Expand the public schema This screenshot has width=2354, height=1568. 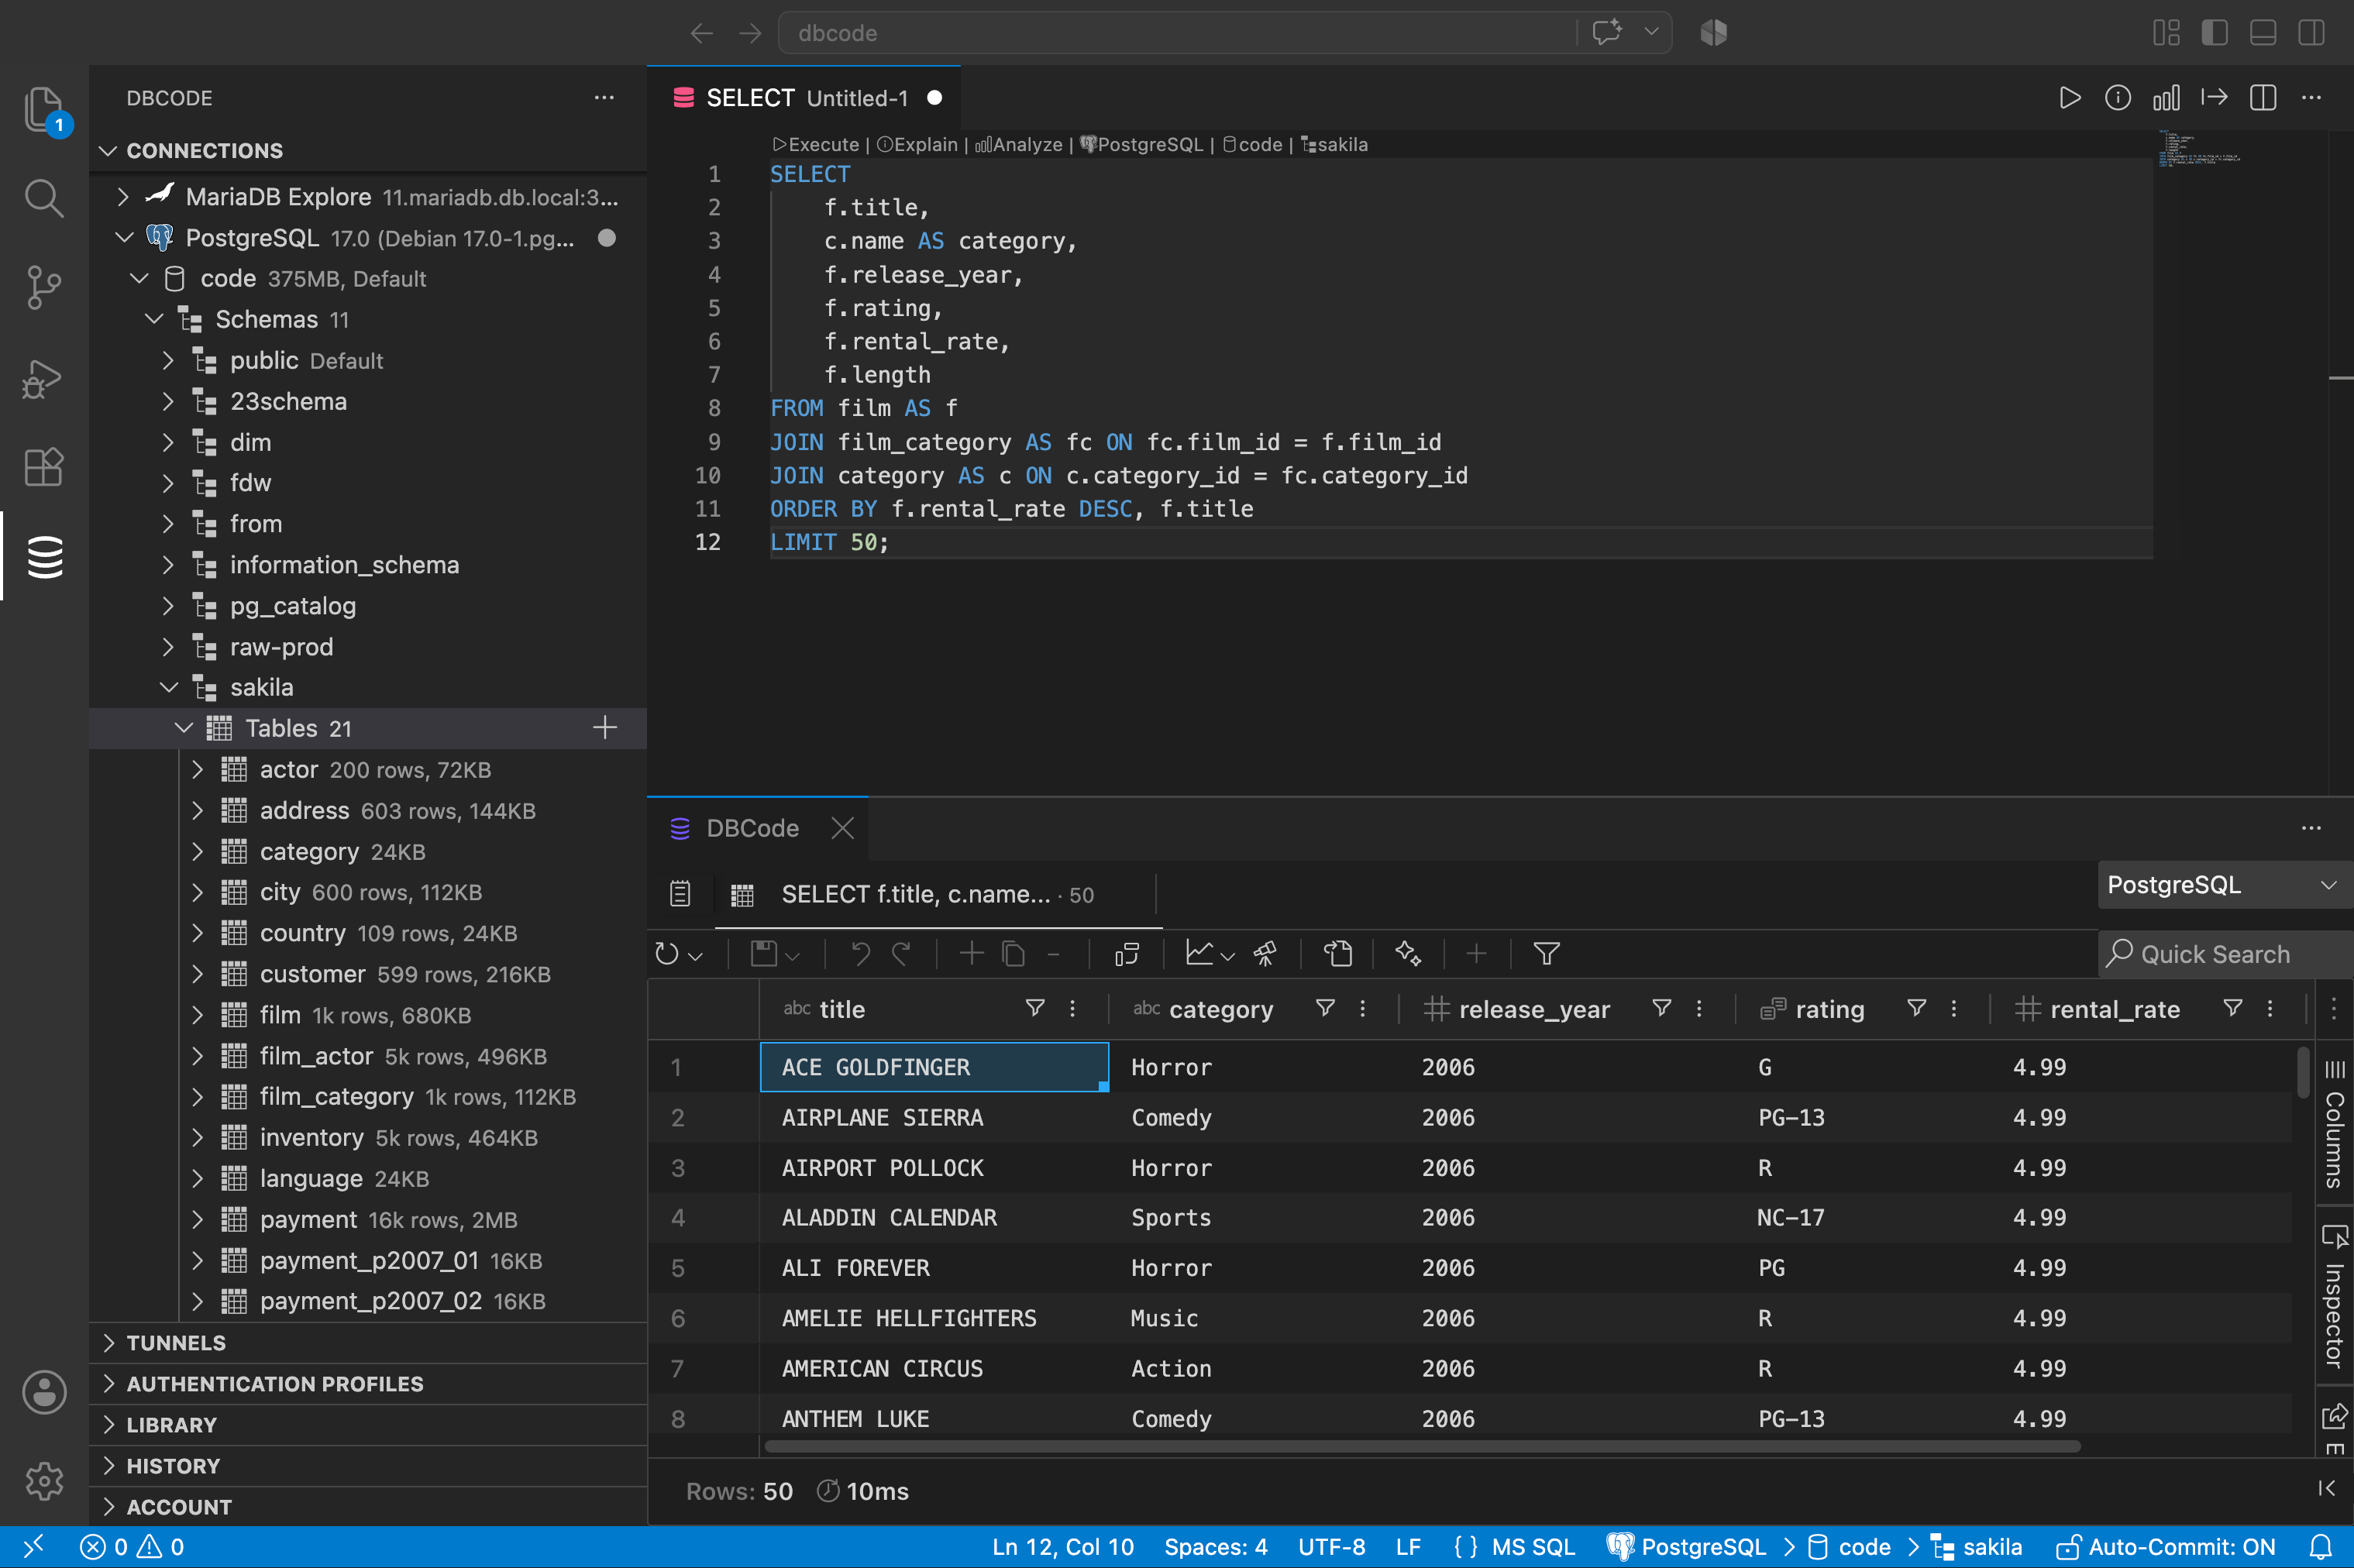pyautogui.click(x=168, y=361)
